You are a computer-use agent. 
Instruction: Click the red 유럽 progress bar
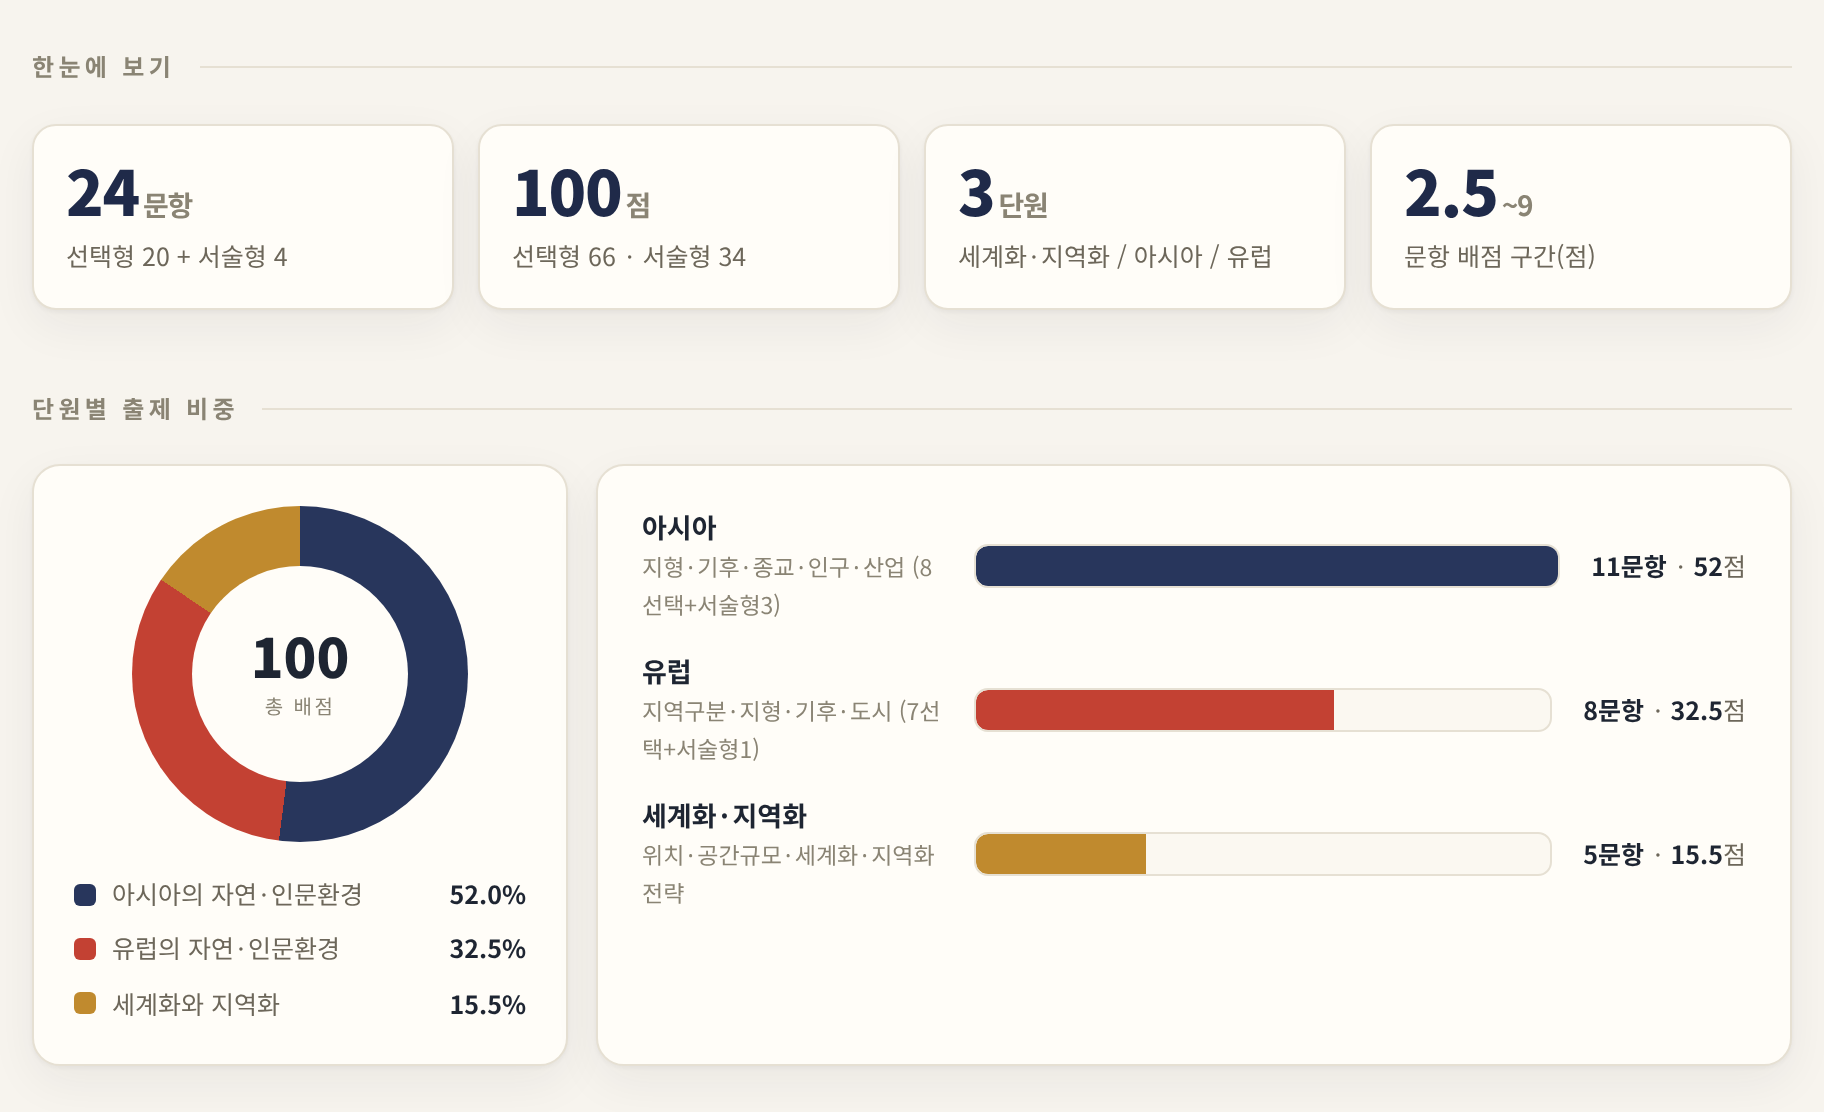click(x=1155, y=710)
